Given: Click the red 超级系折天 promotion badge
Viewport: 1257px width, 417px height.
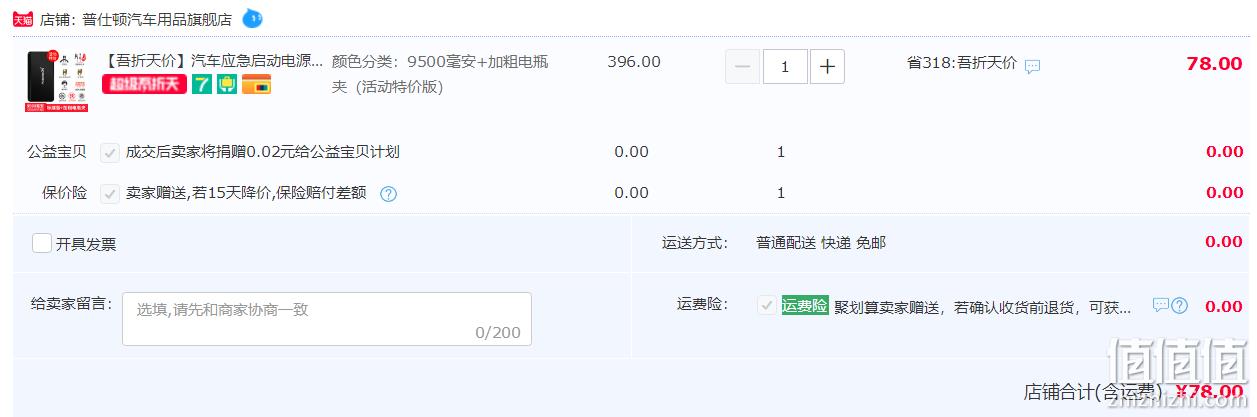Looking at the screenshot, I should click(145, 85).
